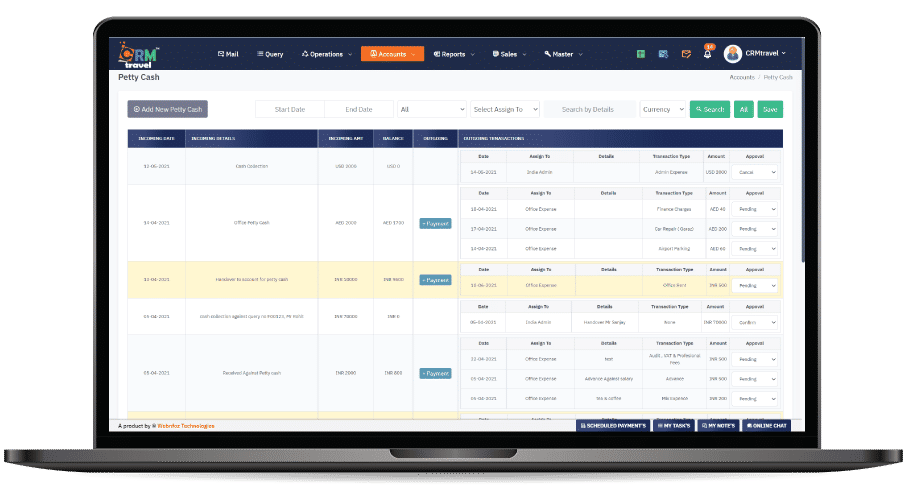Image resolution: width=912 pixels, height=488 pixels.
Task: Click the green Save button
Action: (770, 109)
